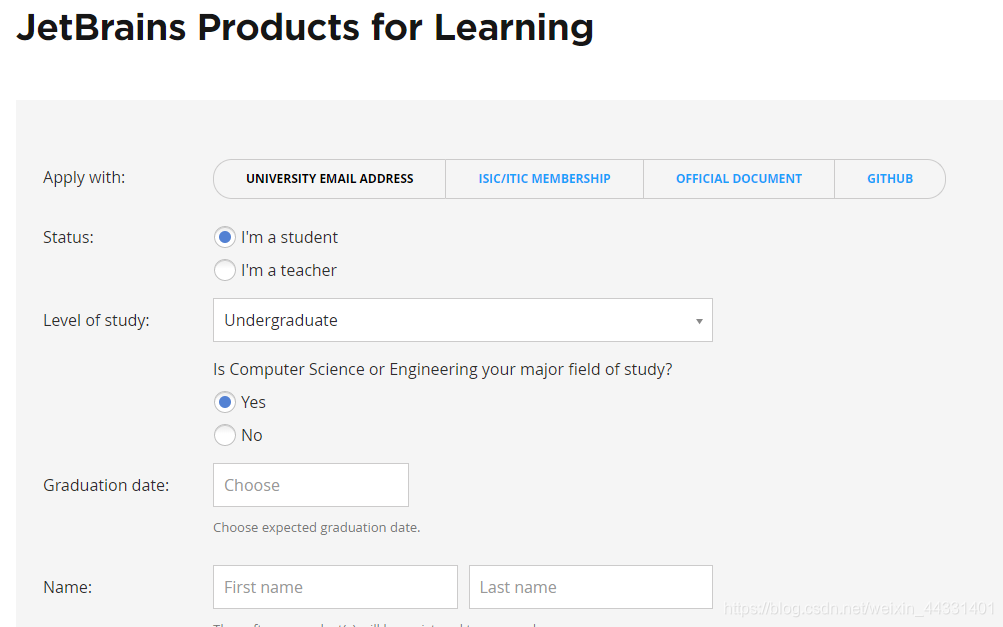Click the "Name:" field label
The width and height of the screenshot is (1003, 627).
coord(67,587)
